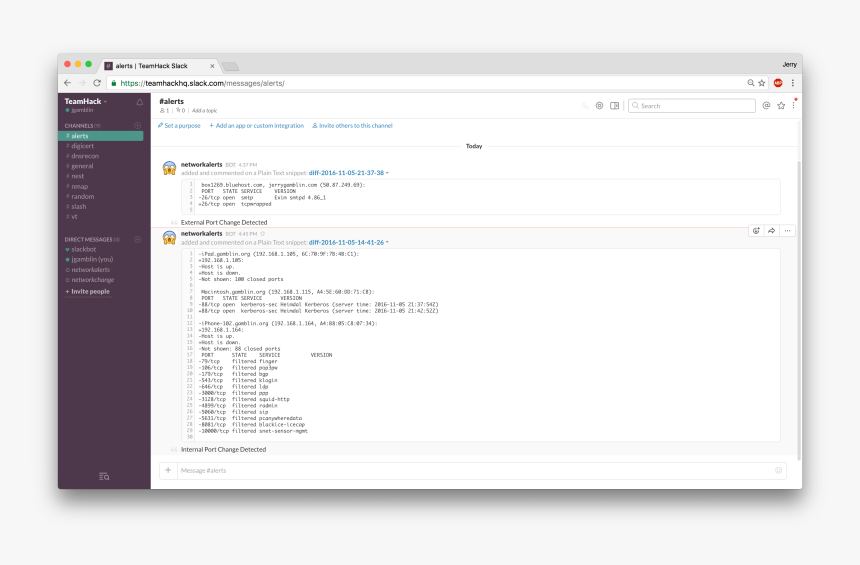Image resolution: width=860 pixels, height=565 pixels.
Task: Open the alerts channel
Action: pos(101,135)
